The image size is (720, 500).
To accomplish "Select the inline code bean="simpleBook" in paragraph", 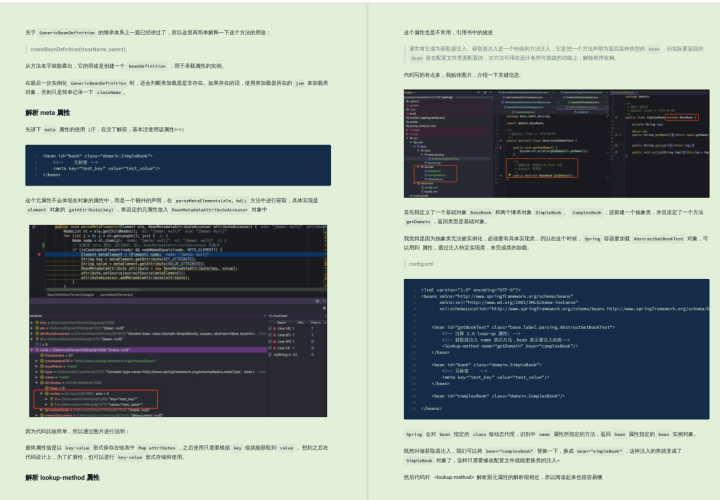I will coord(599,451).
